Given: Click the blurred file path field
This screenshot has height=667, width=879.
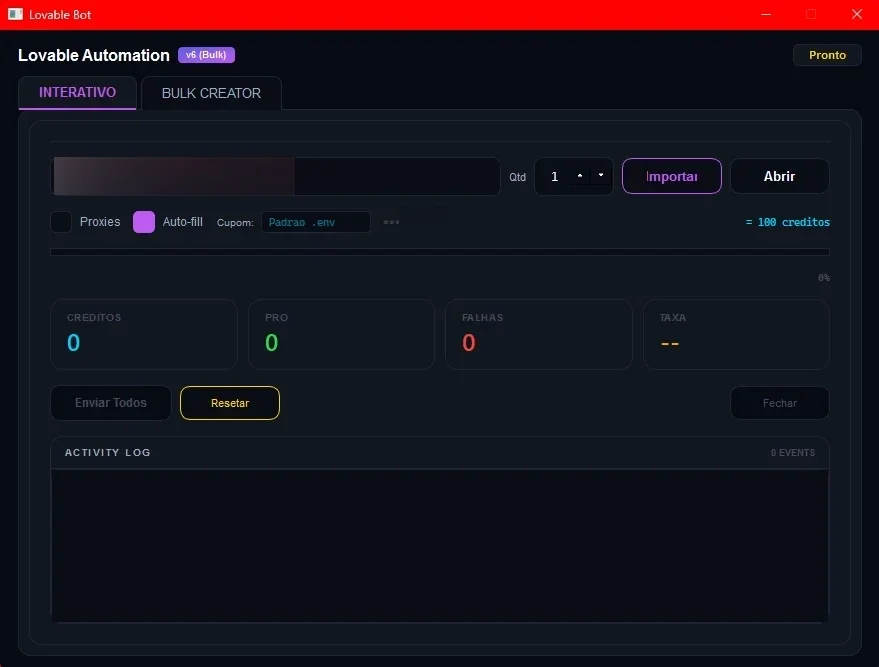Looking at the screenshot, I should coord(275,176).
